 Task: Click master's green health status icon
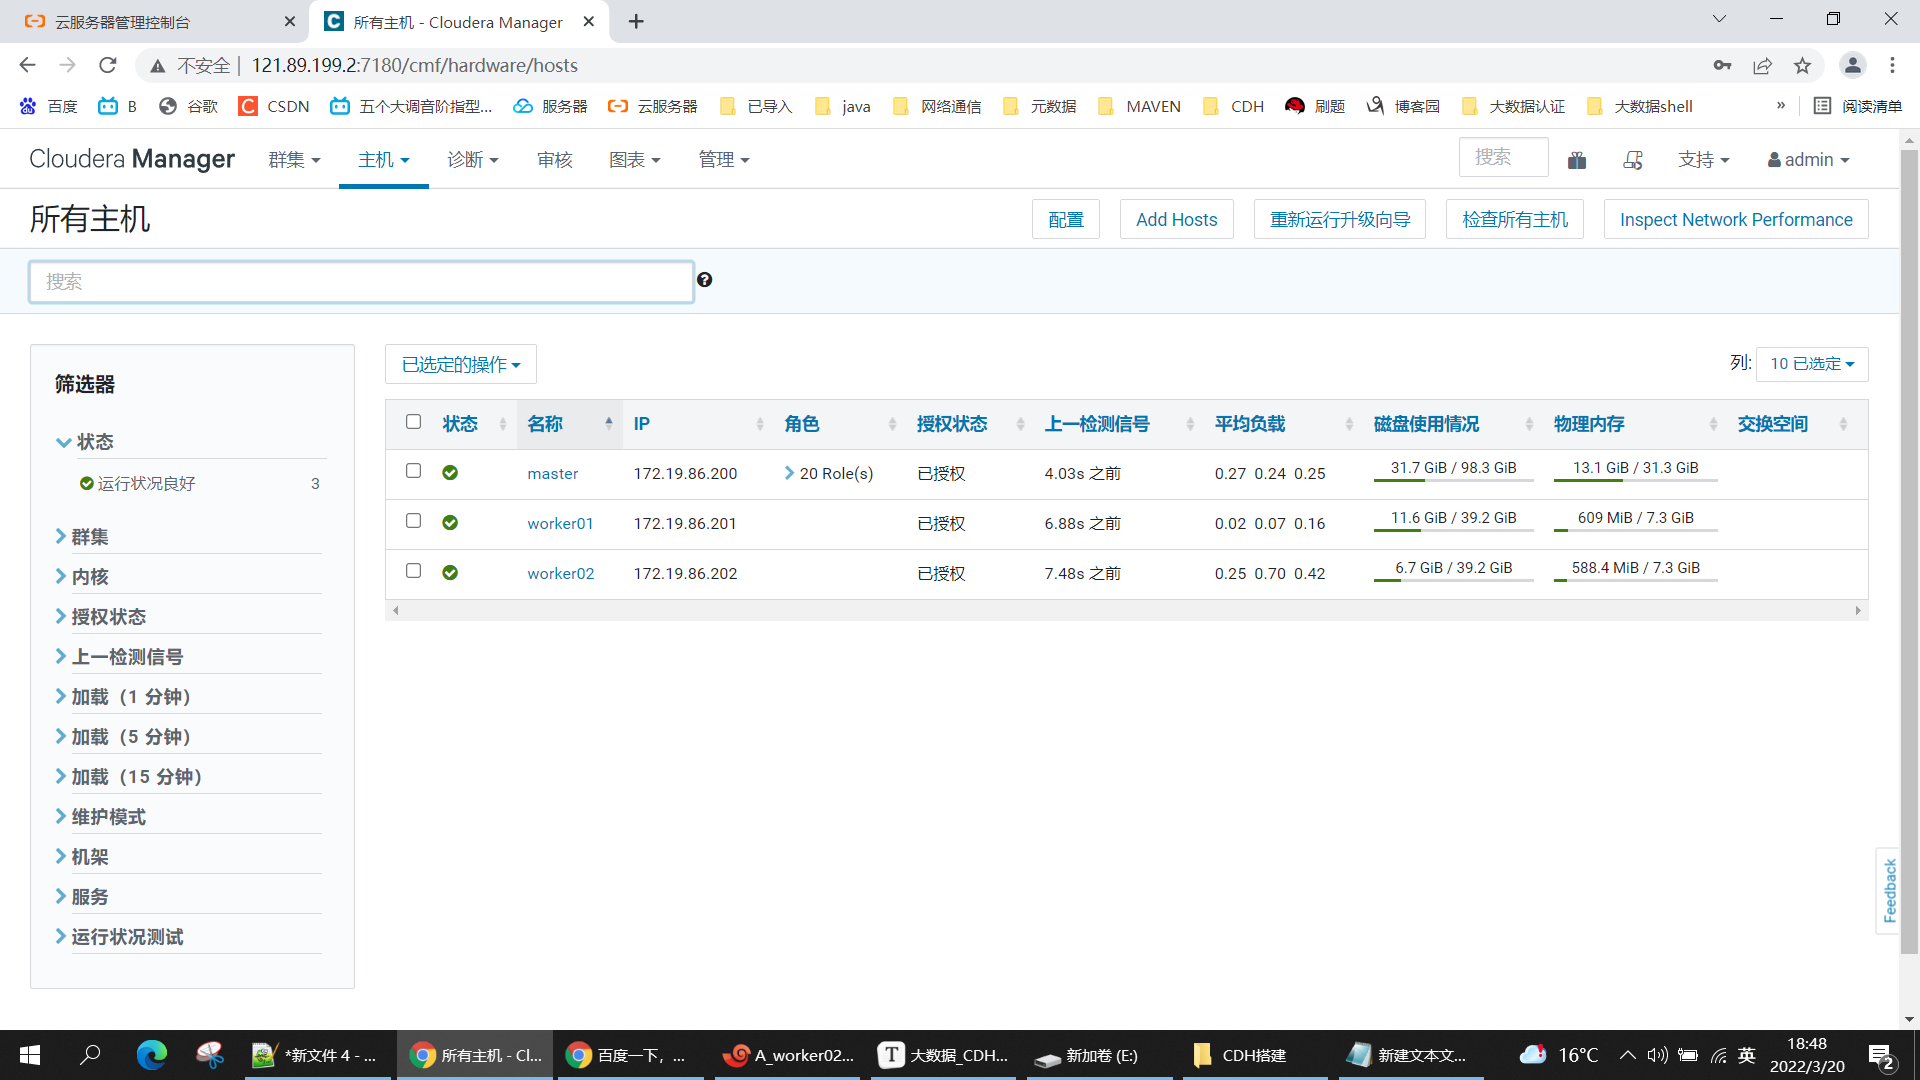[450, 473]
